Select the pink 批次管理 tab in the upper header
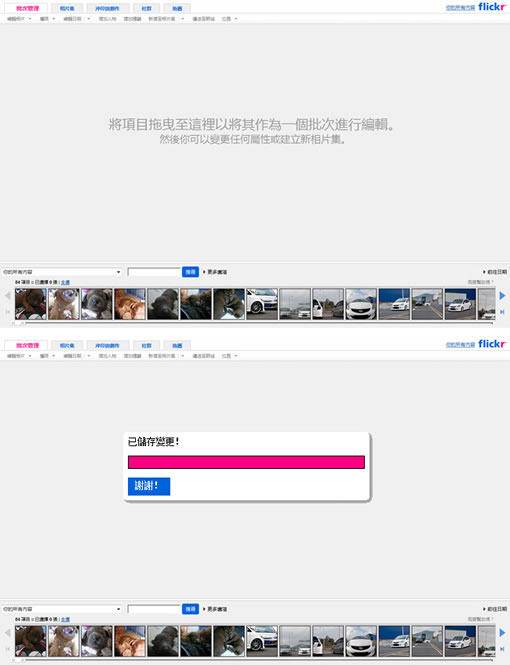 (x=27, y=8)
